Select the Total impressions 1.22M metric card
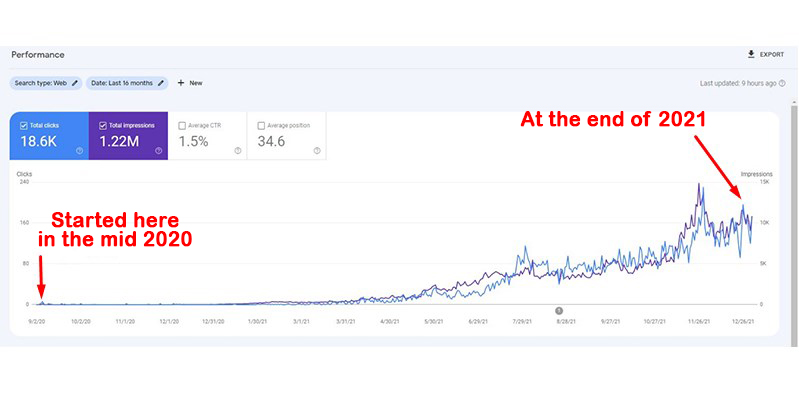 pyautogui.click(x=128, y=136)
